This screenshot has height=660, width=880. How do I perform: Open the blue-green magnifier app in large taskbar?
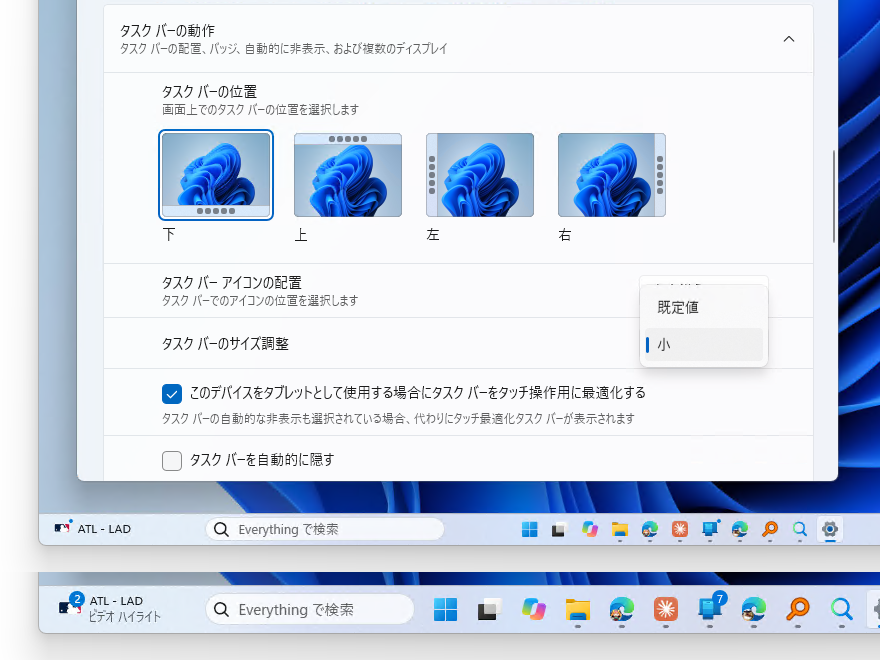pos(841,609)
